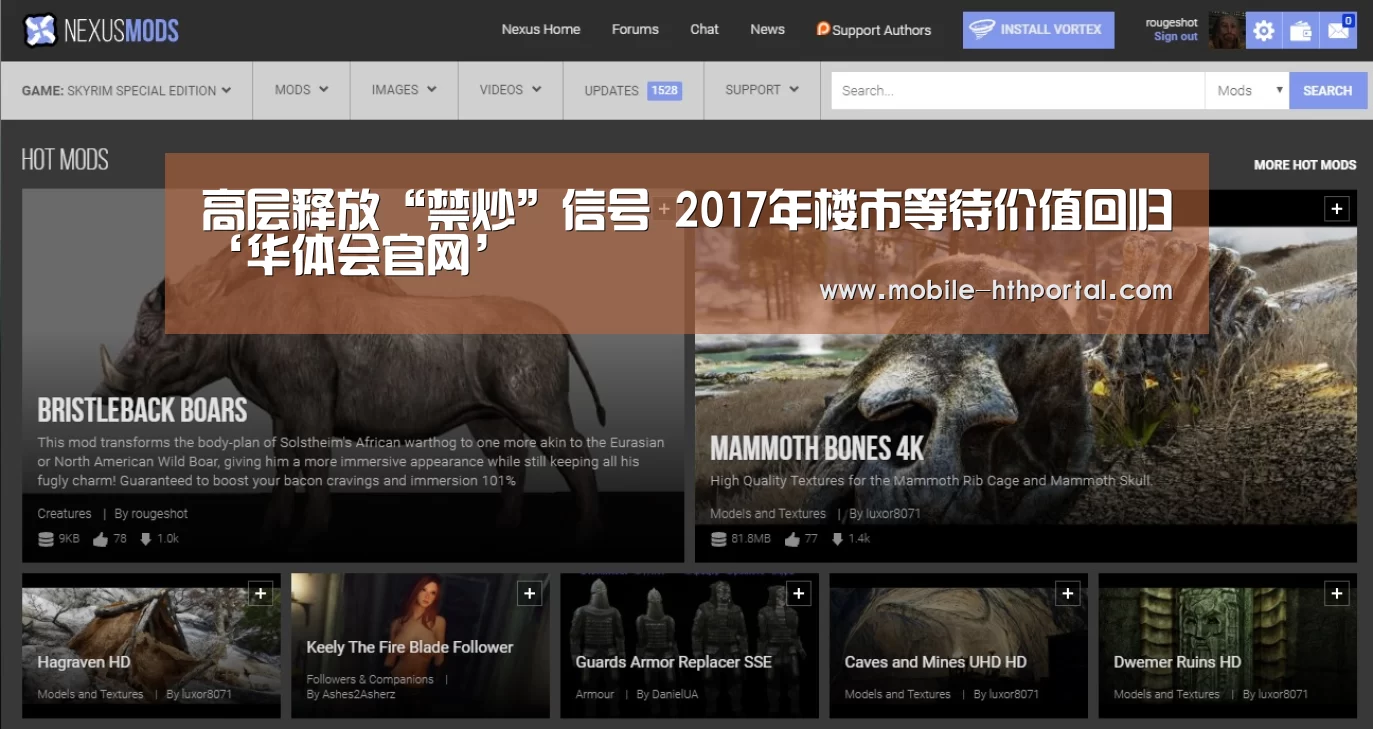
Task: Click the HOT MODS heading
Action: point(65,160)
